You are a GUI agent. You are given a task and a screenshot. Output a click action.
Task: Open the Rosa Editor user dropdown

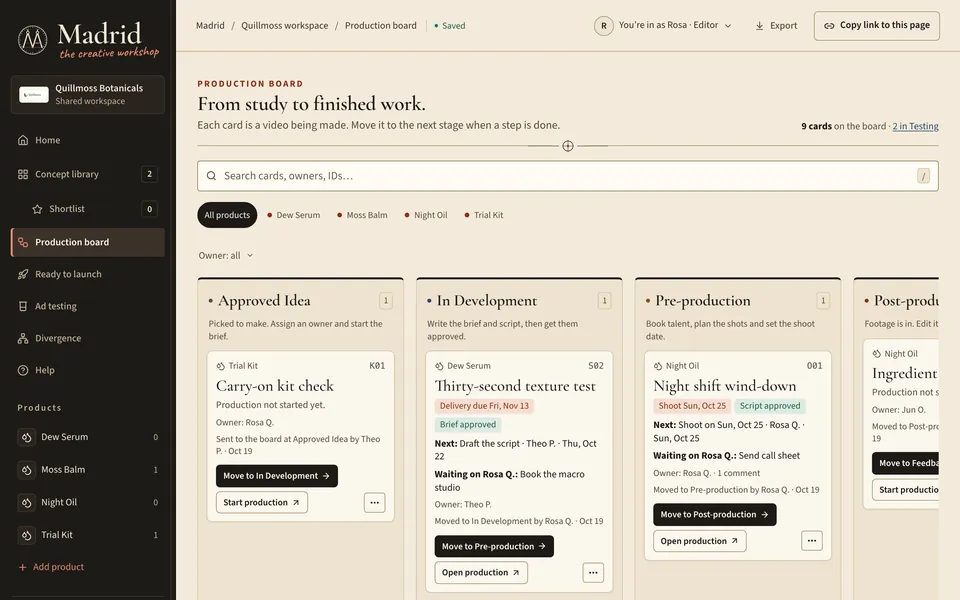tap(663, 26)
